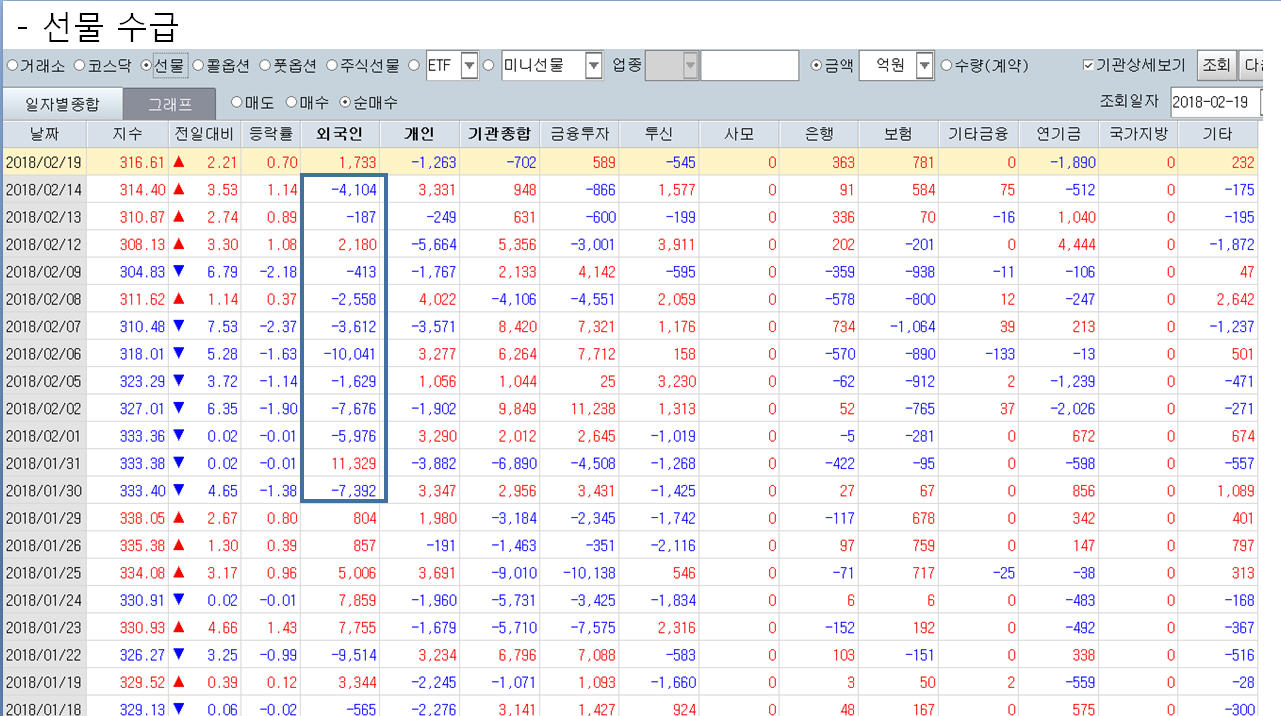
Task: Click the 조회일자 date input field
Action: click(x=1213, y=101)
